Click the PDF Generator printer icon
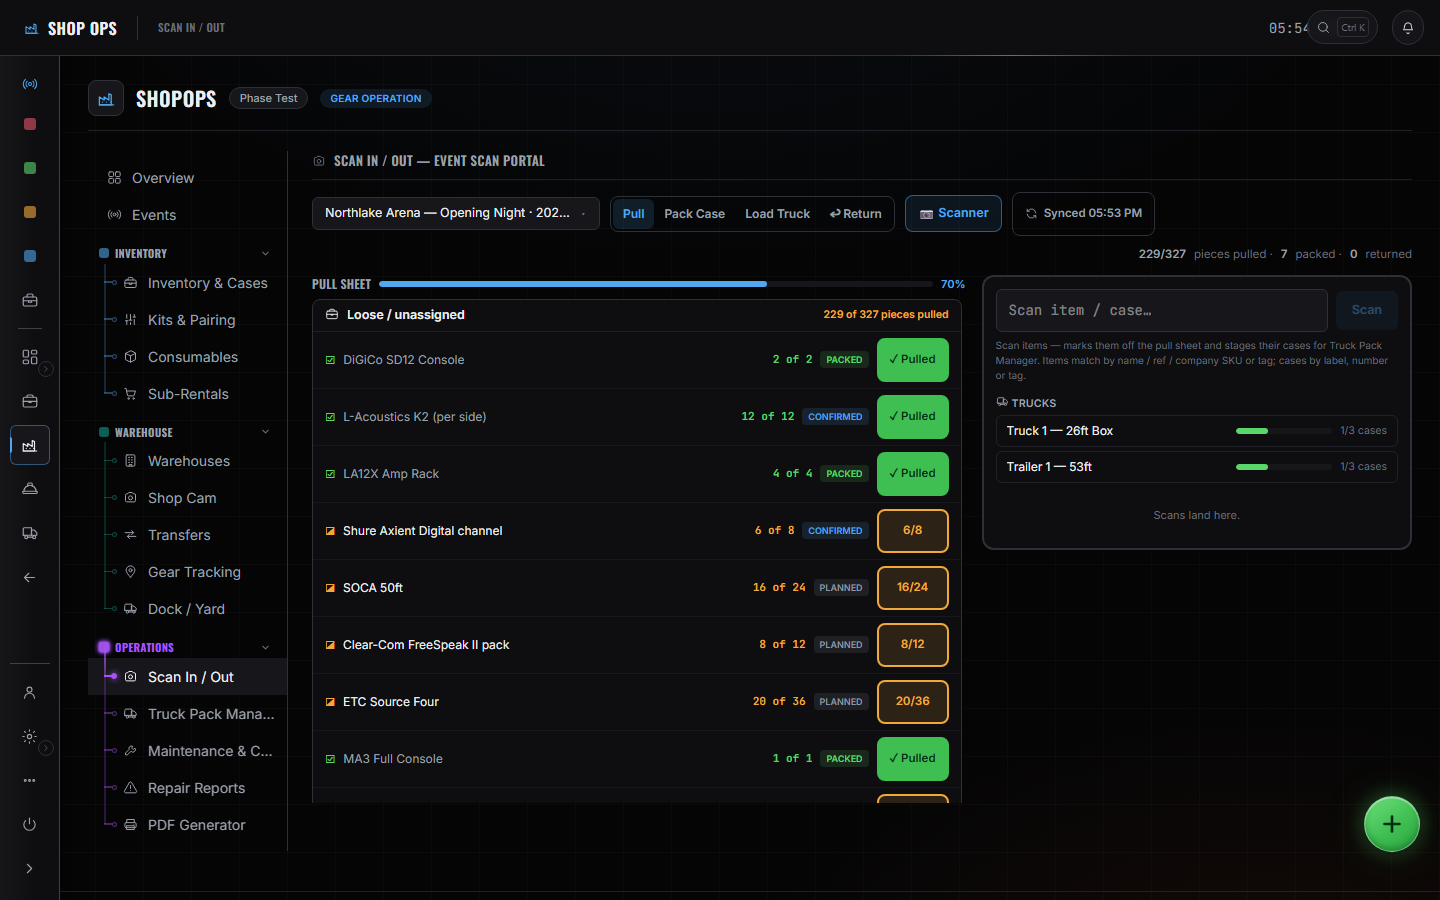Image resolution: width=1440 pixels, height=900 pixels. click(x=130, y=825)
